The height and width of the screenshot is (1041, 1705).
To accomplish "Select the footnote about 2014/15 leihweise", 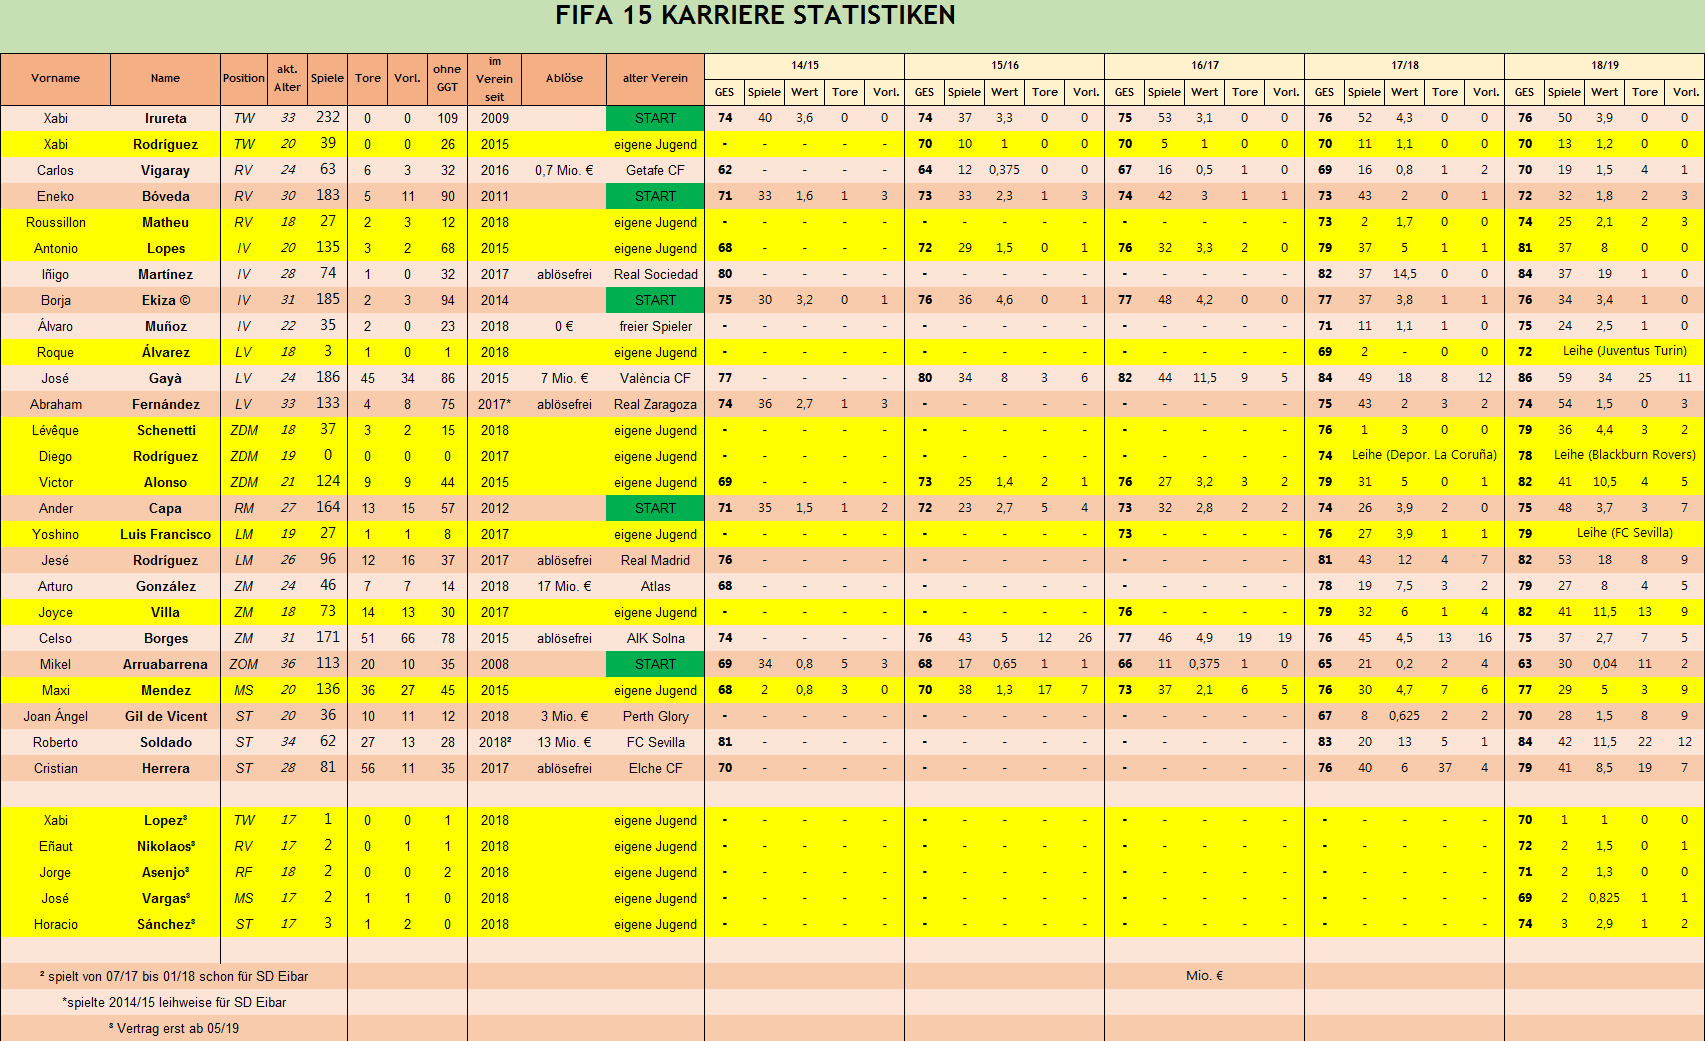I will pos(174,1002).
